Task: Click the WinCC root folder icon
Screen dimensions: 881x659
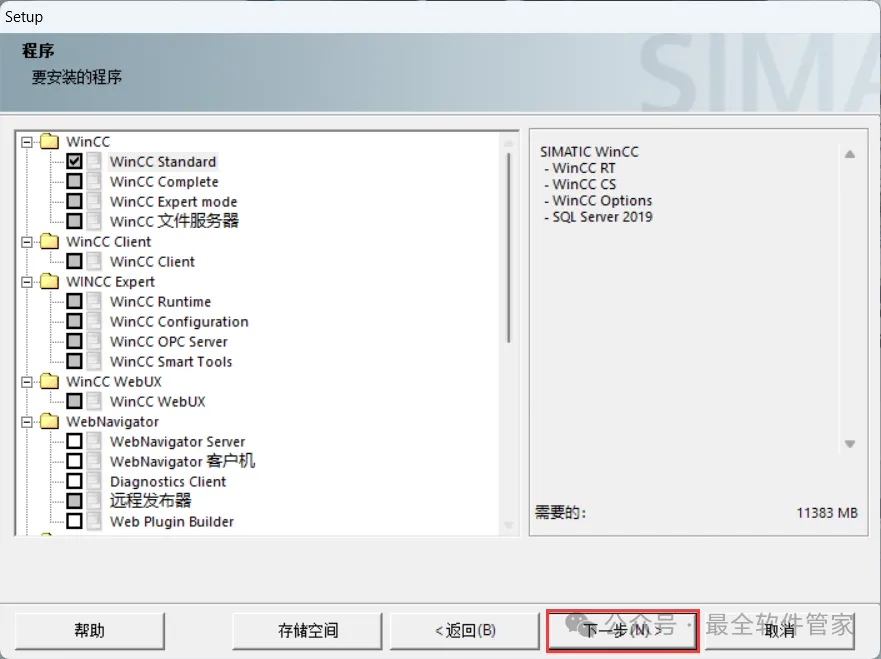Action: click(49, 142)
